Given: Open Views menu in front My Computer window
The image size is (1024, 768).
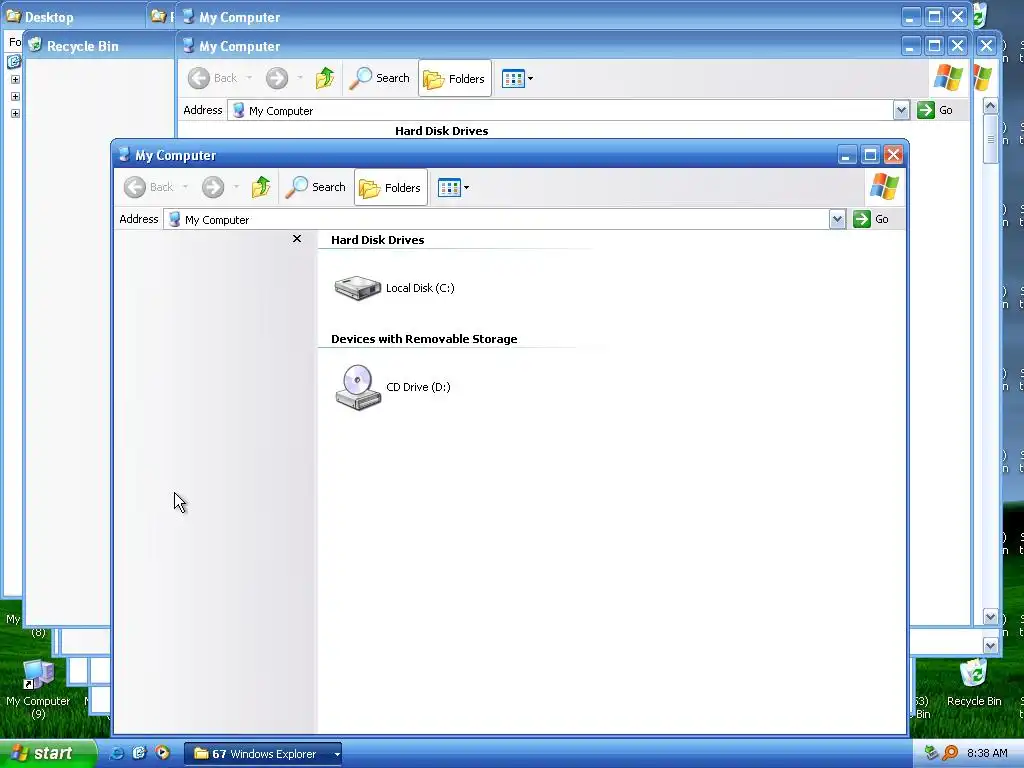Looking at the screenshot, I should click(453, 187).
